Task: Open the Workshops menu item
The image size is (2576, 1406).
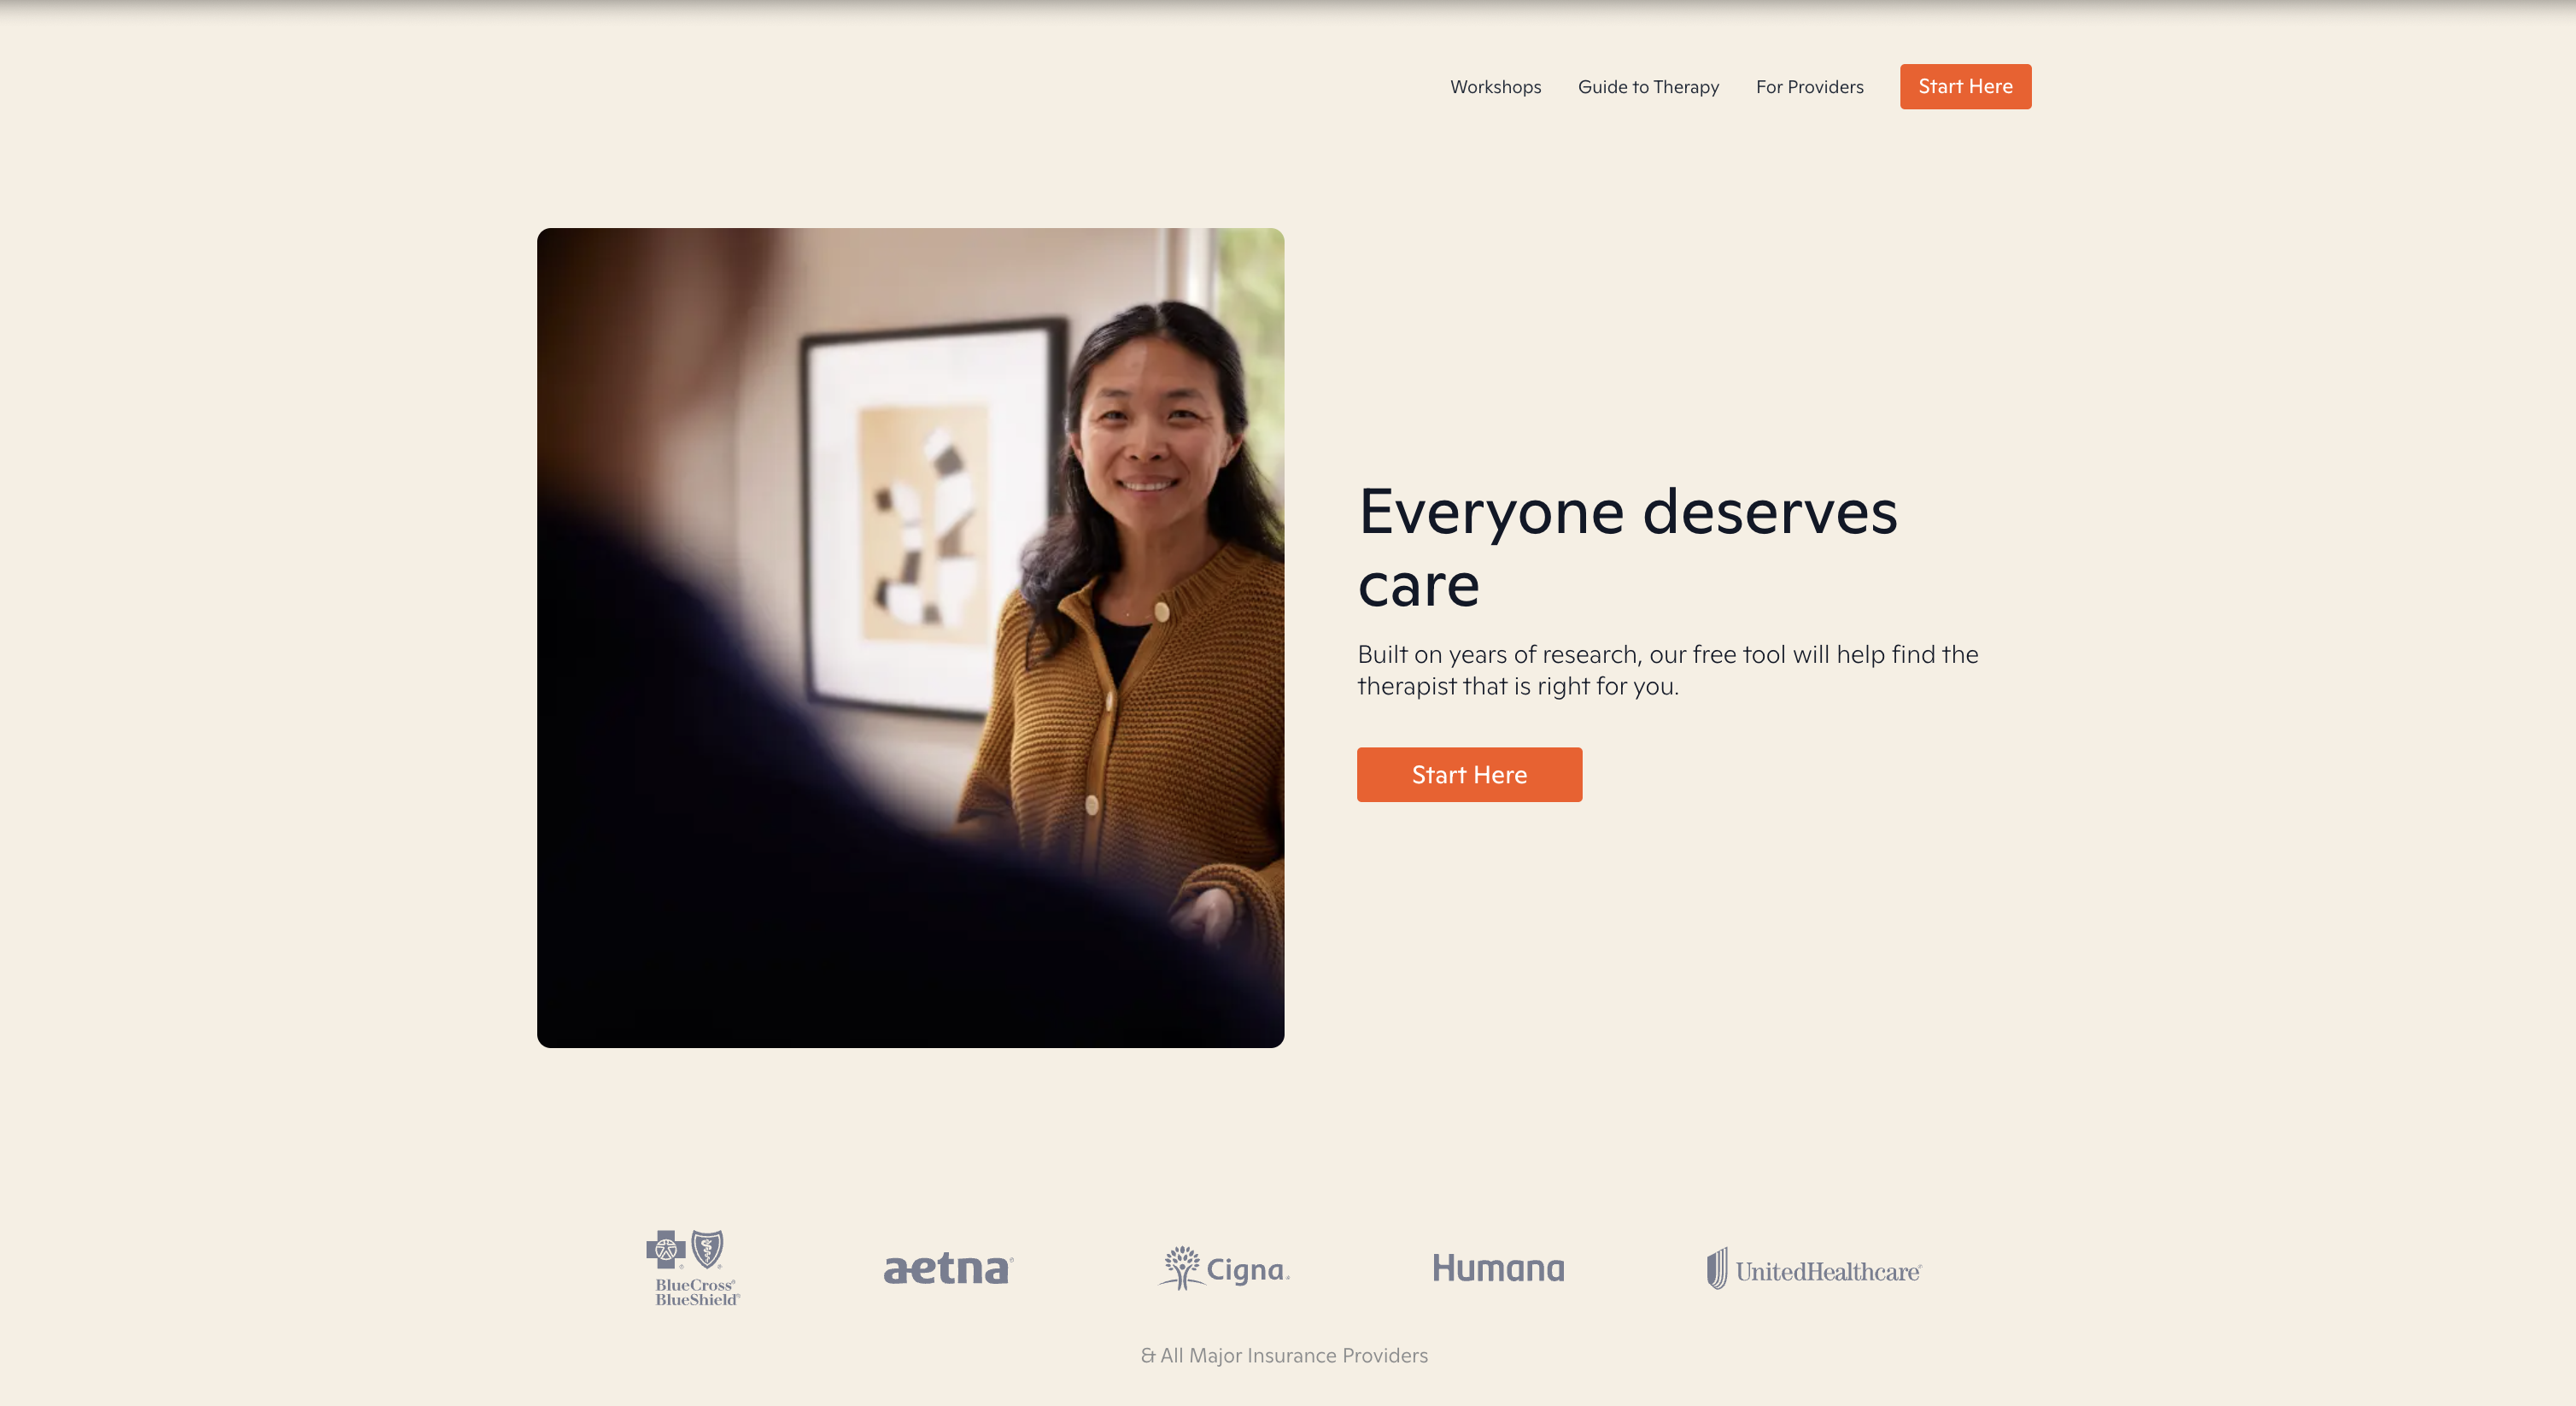Action: (1495, 87)
